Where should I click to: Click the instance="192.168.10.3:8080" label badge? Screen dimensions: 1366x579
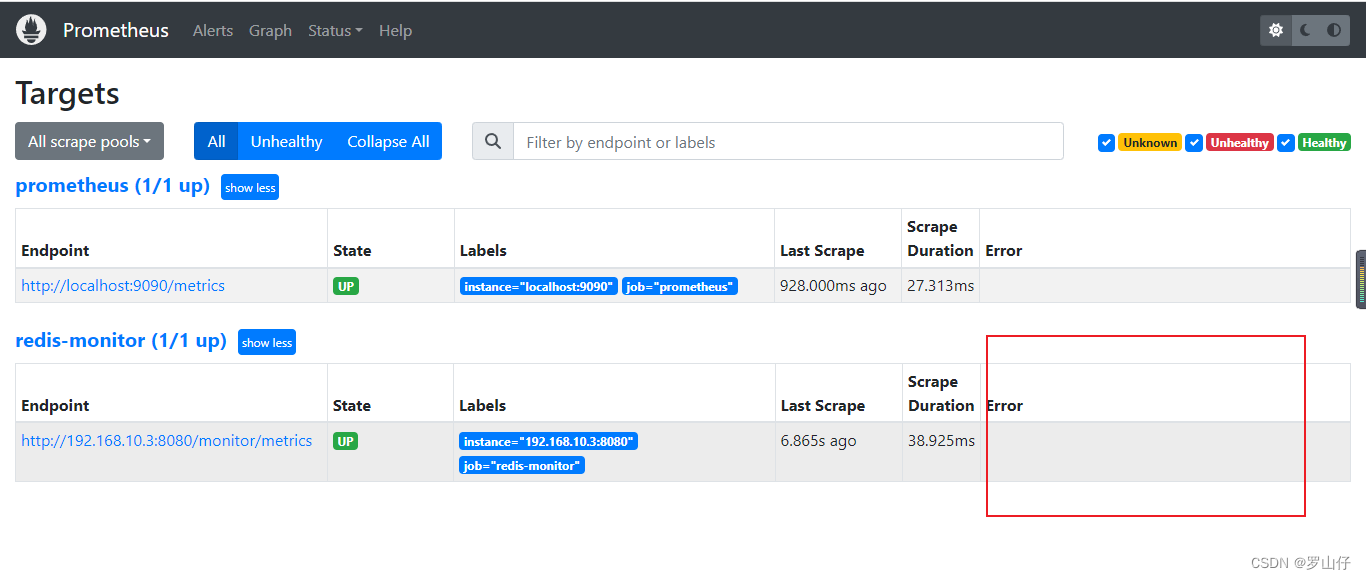coord(548,440)
